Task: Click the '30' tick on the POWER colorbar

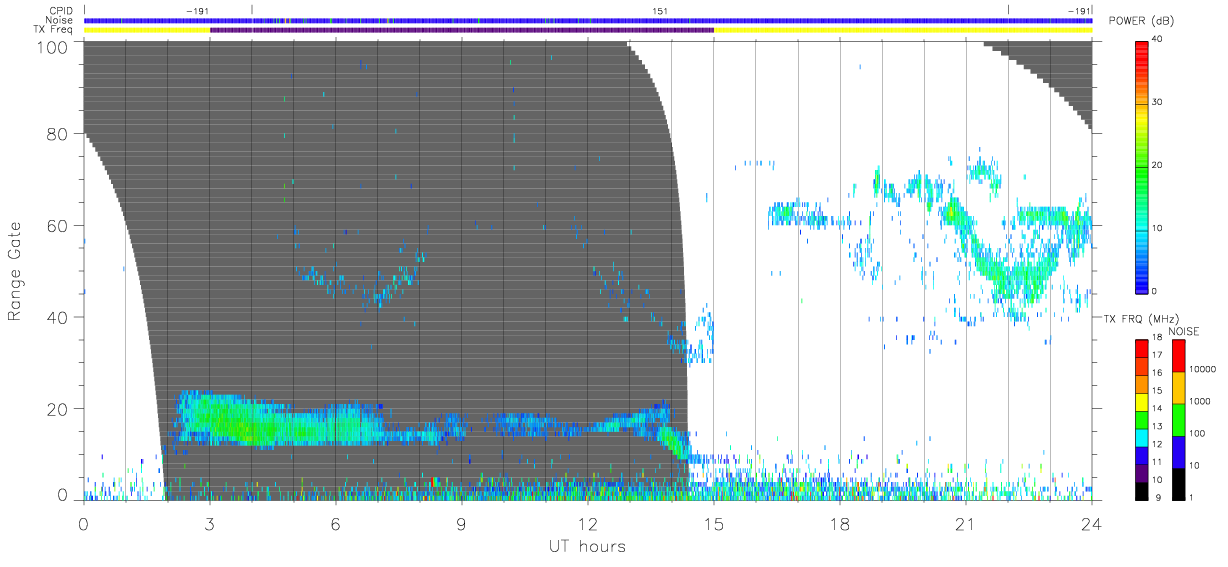Action: pos(1158,102)
